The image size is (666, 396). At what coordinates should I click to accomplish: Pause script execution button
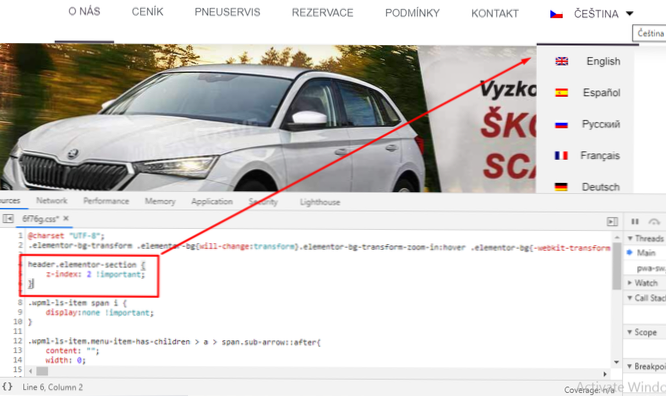point(635,221)
